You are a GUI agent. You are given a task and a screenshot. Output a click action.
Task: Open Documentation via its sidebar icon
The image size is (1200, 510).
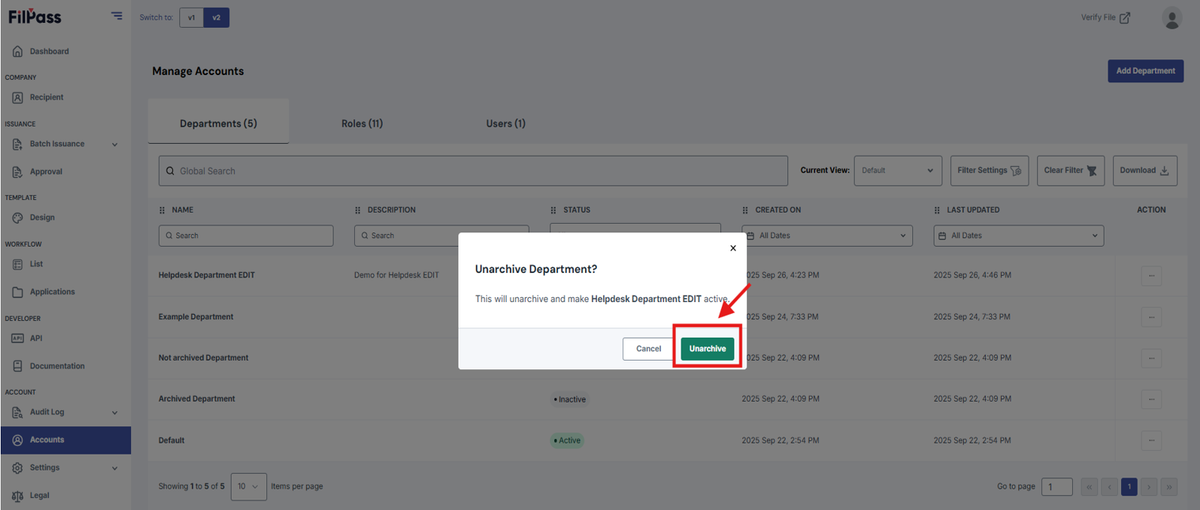coord(18,366)
